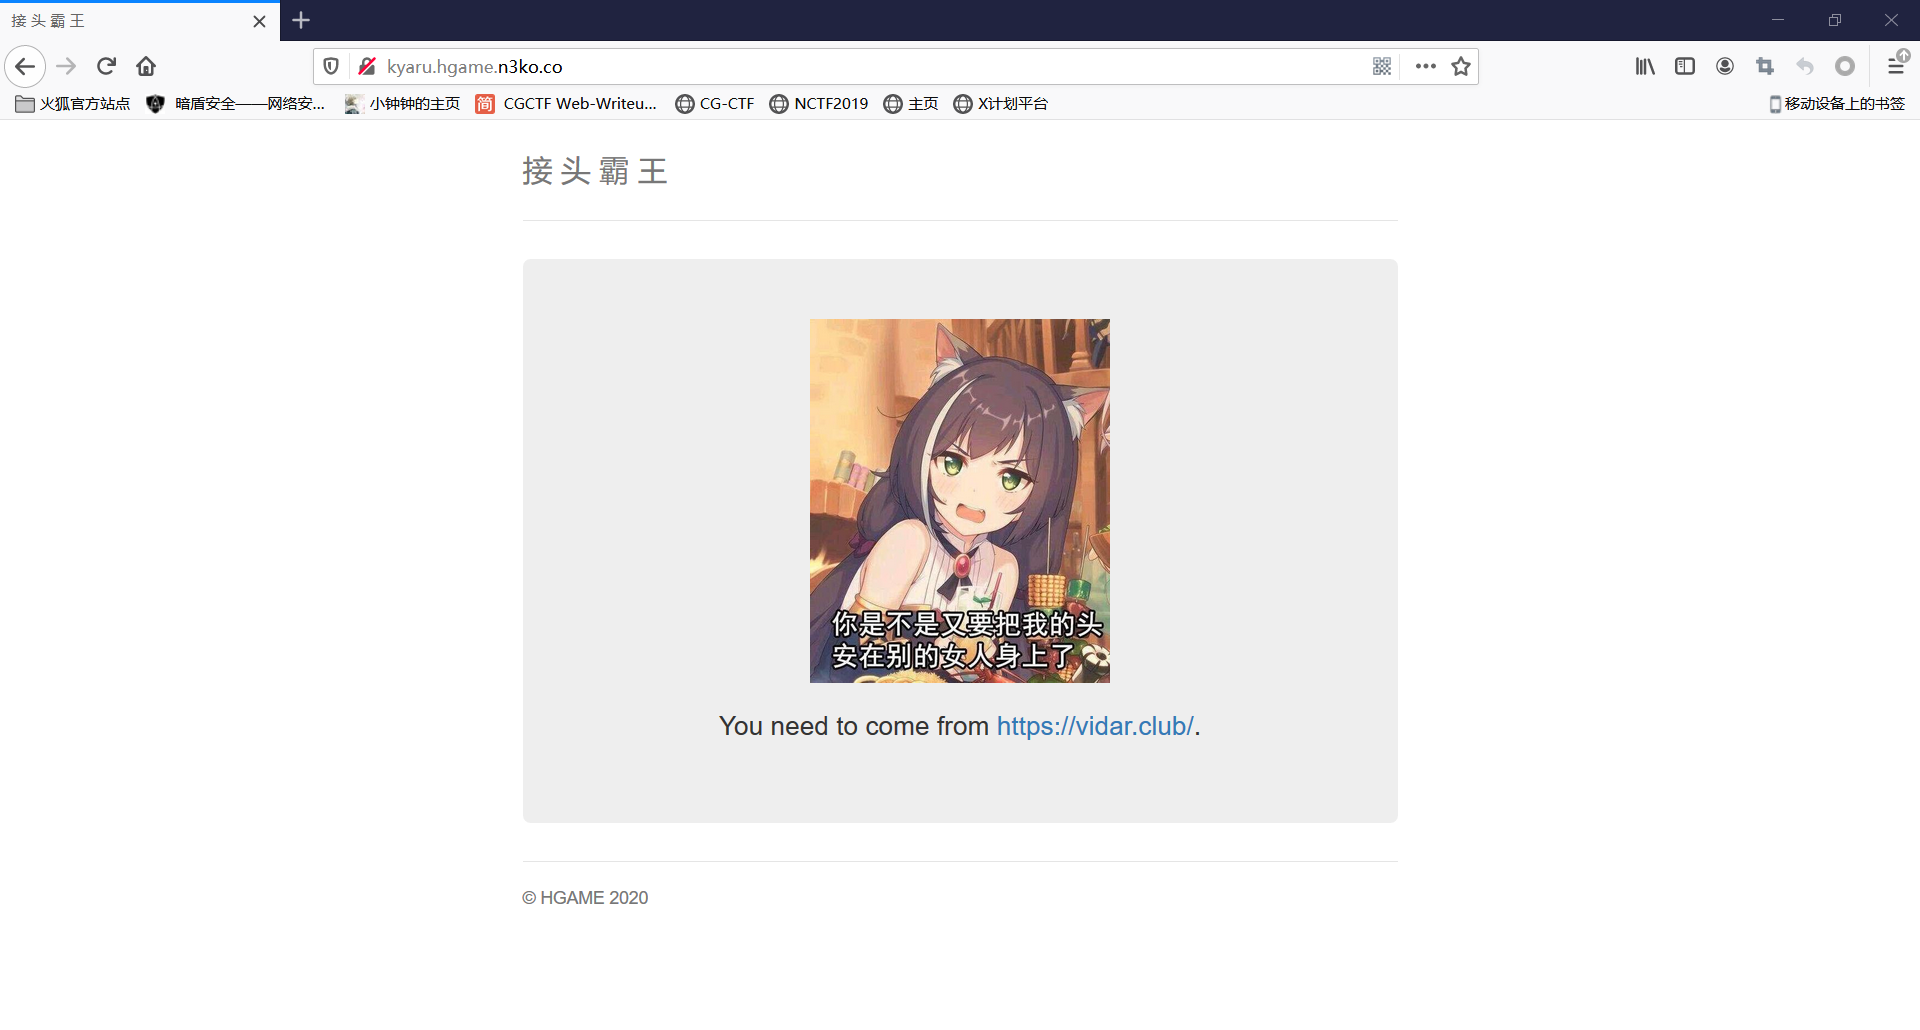Viewport: 1920px width, 1030px height.
Task: Open 主页 bookmark
Action: click(x=911, y=104)
